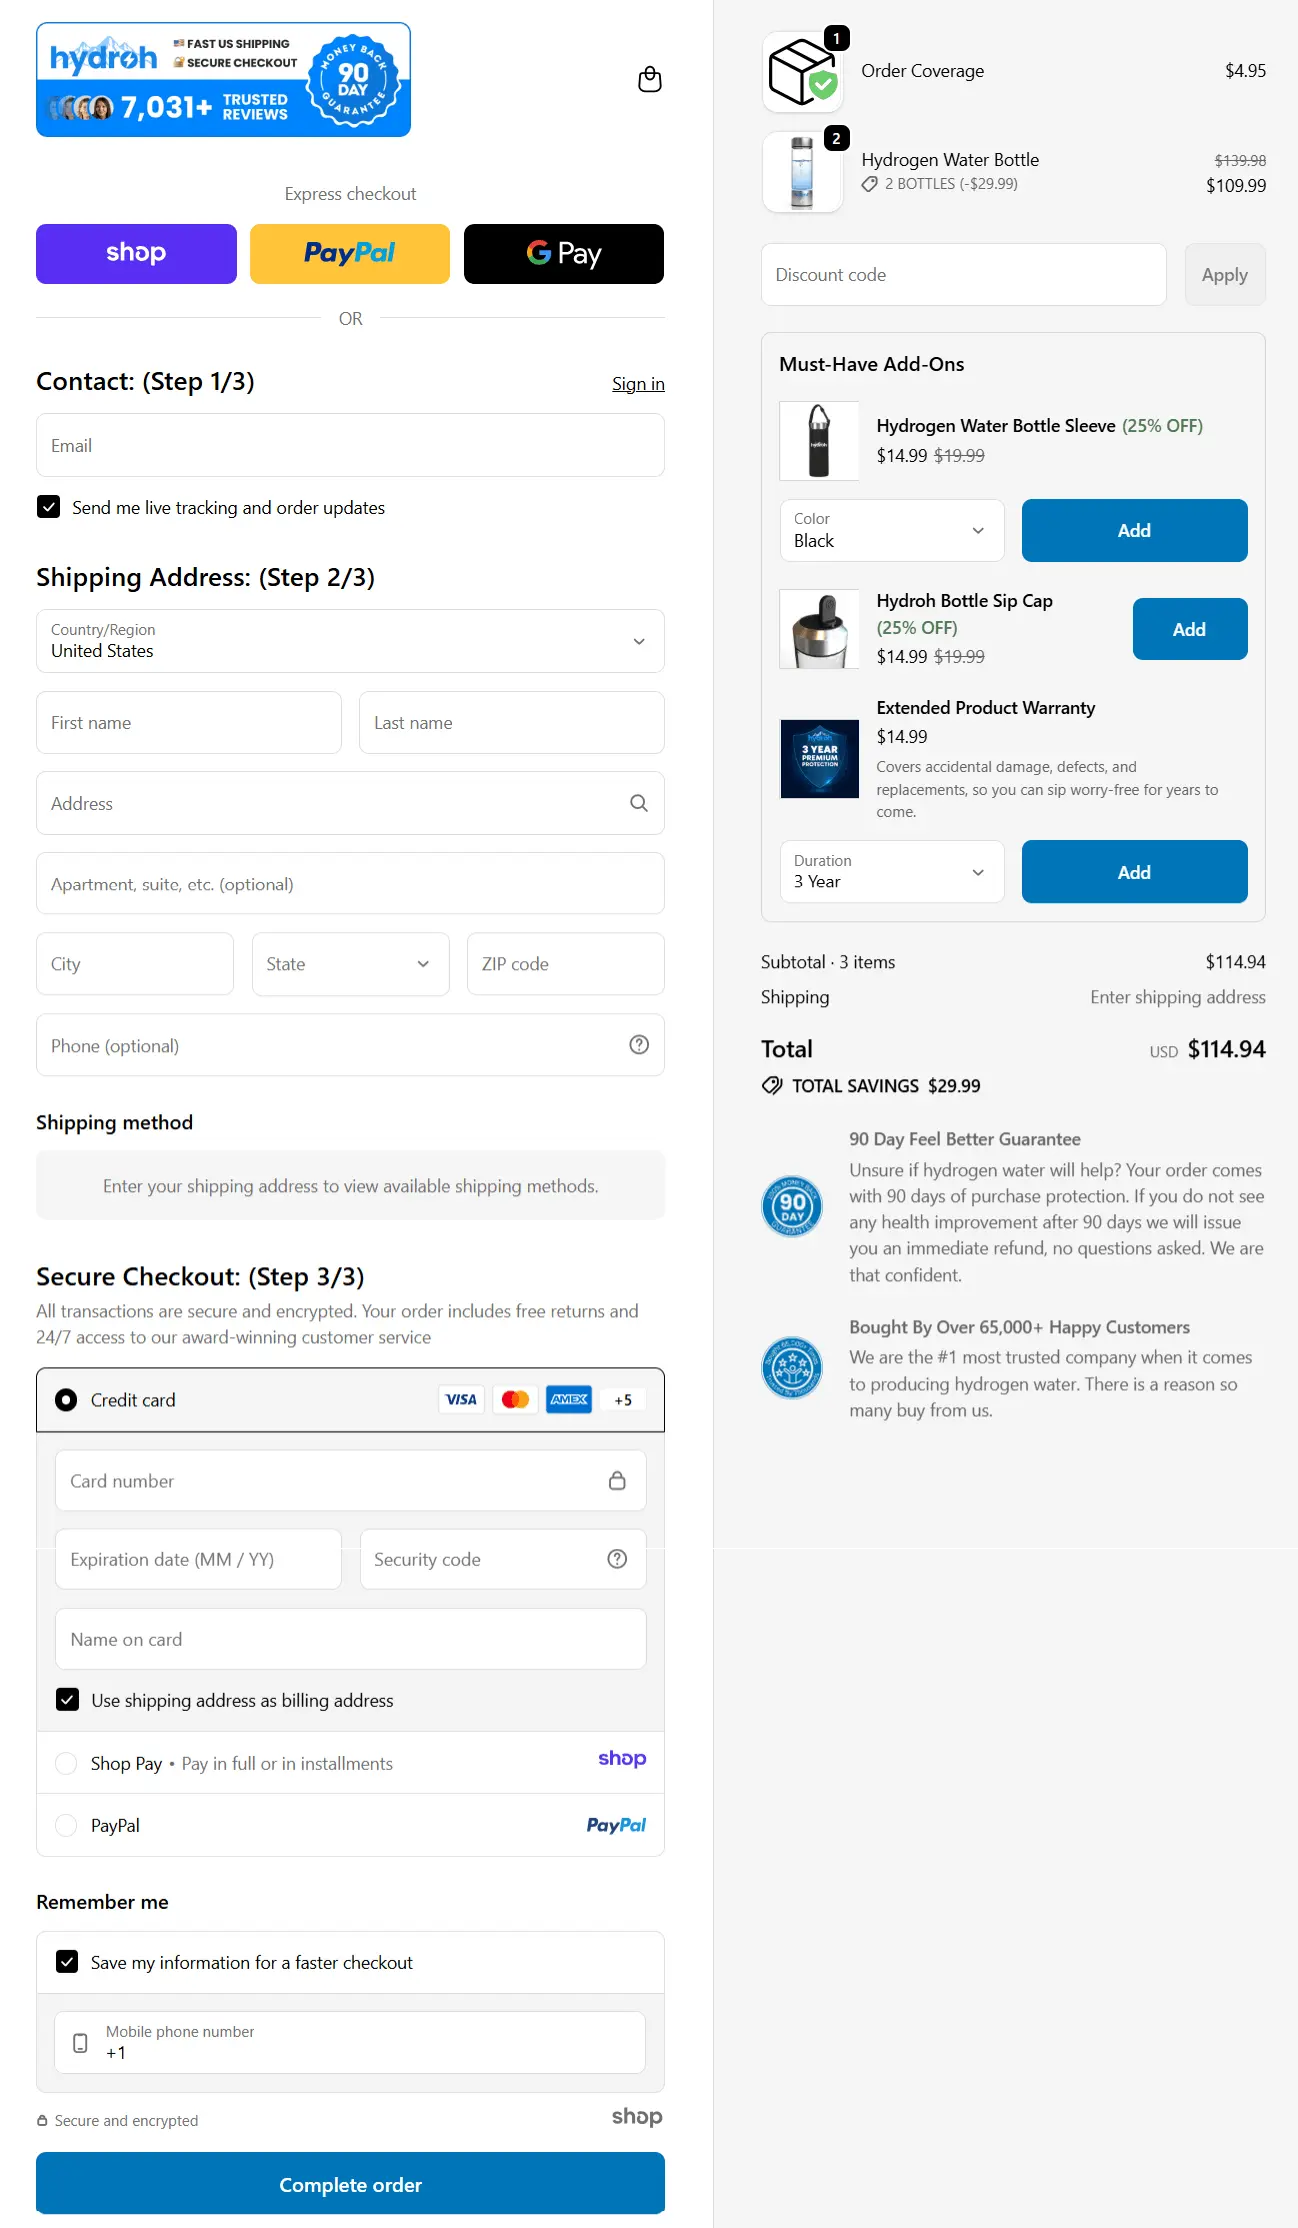The image size is (1298, 2228).
Task: Click the Sign in link
Action: tap(638, 383)
